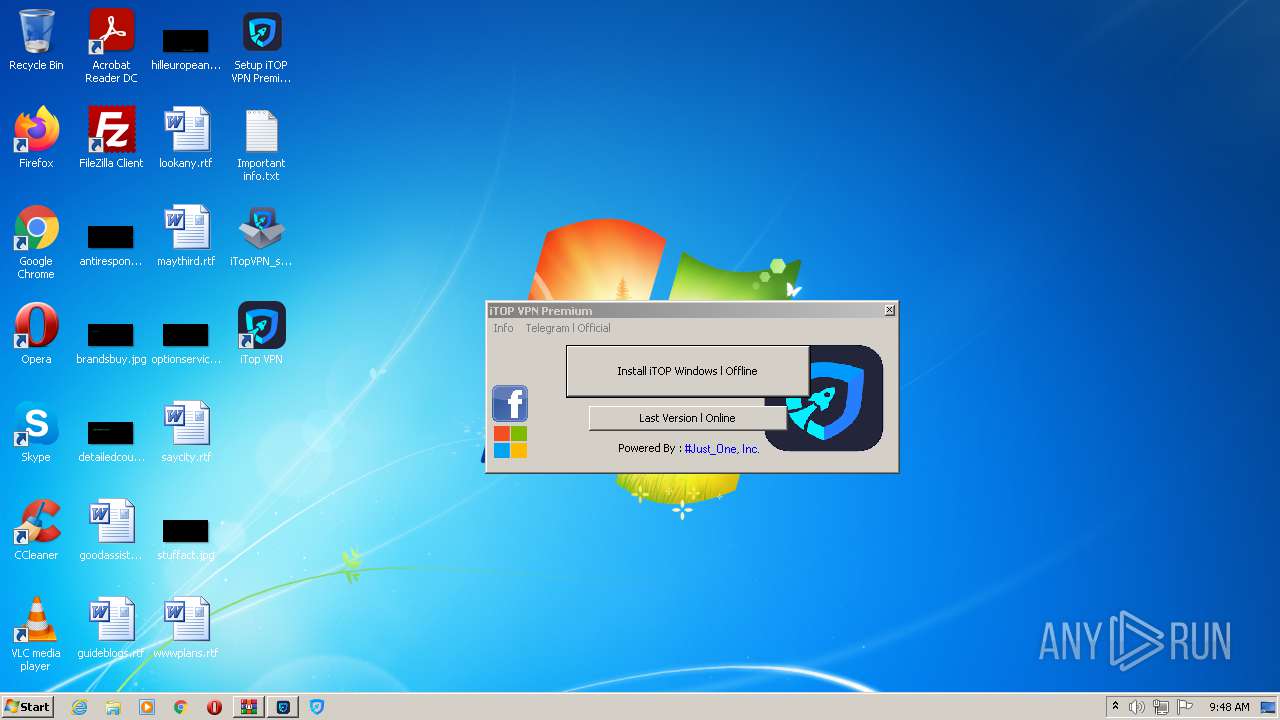Open Telegram | Official menu
This screenshot has width=1280, height=720.
(x=568, y=328)
